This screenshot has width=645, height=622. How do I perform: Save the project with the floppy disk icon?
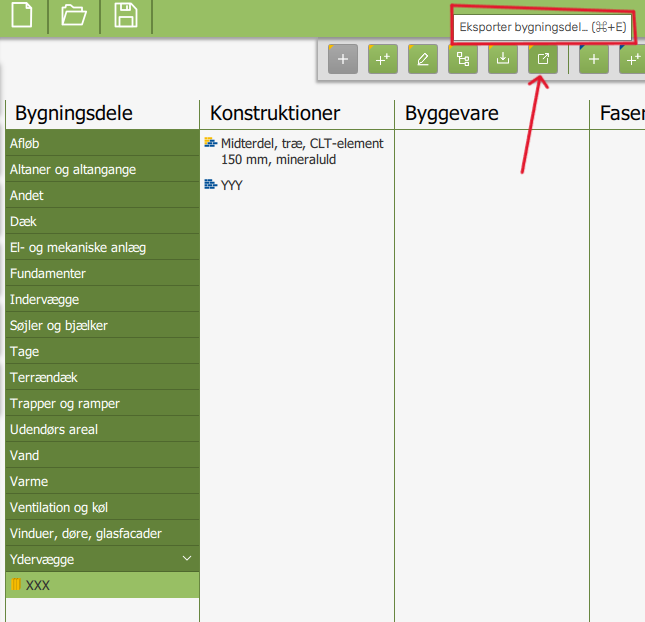click(x=126, y=15)
